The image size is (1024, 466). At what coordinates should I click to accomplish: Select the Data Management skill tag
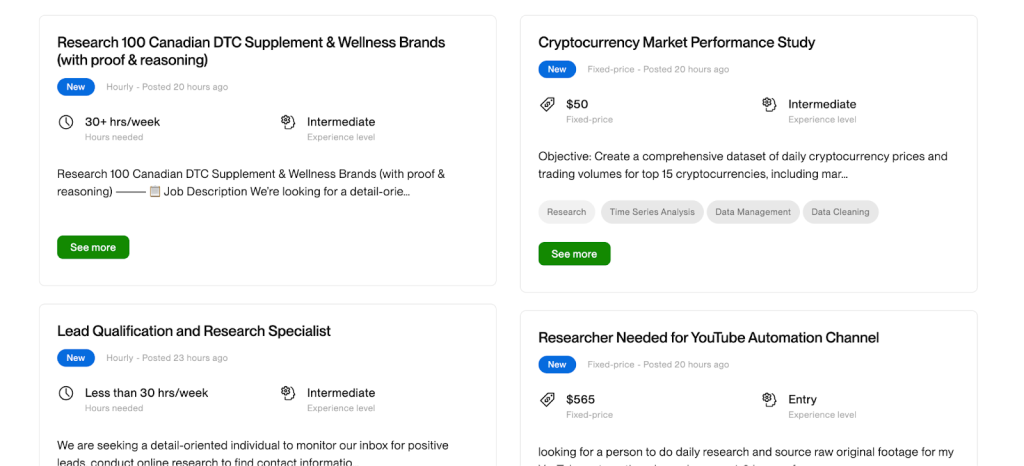pos(753,212)
